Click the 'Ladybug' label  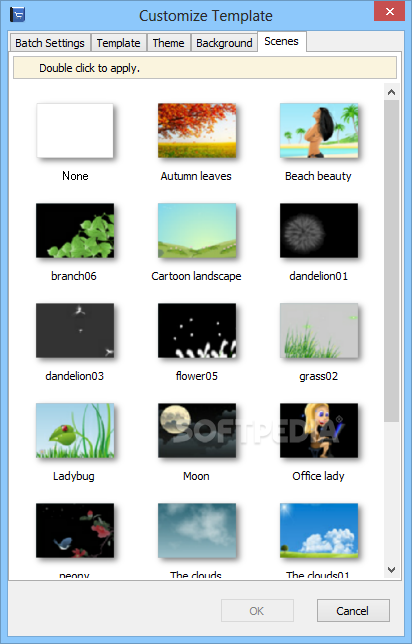(x=74, y=476)
